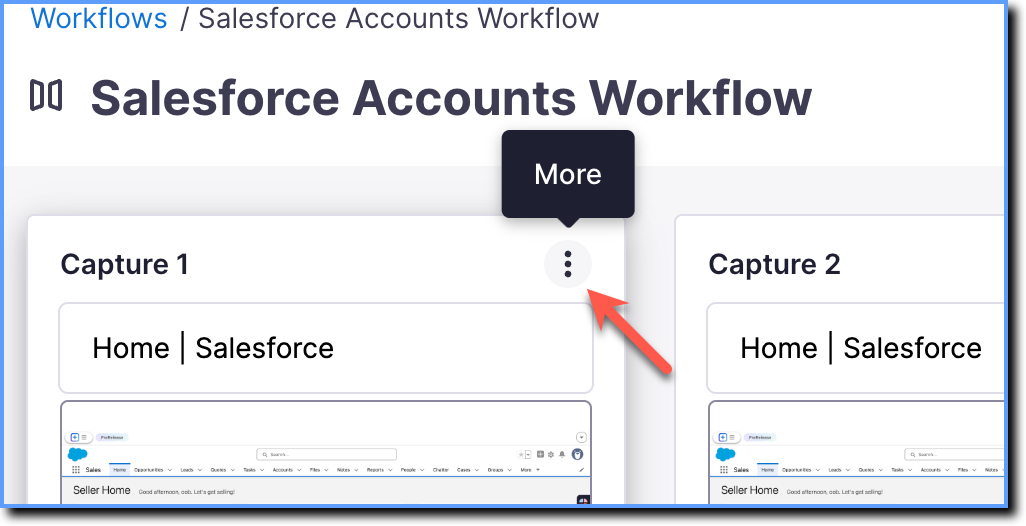Screen dimensions: 1026x526
Task: Open the More options menu on Capture 1
Action: (567, 264)
